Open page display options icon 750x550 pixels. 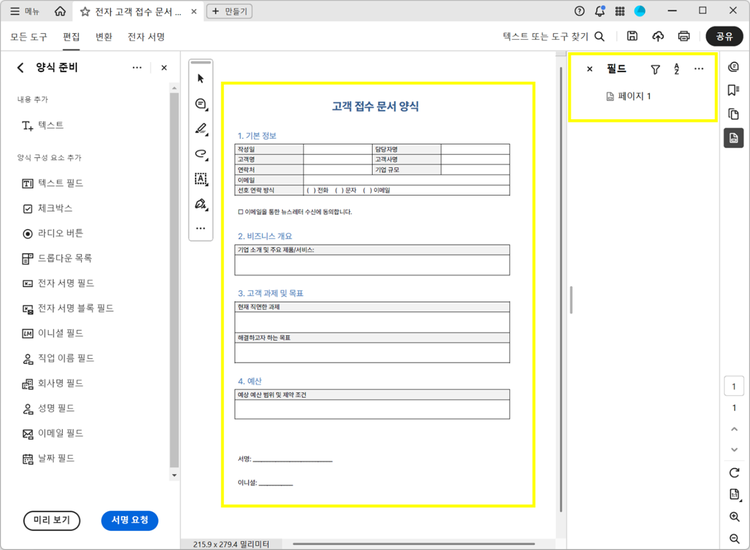point(735,495)
